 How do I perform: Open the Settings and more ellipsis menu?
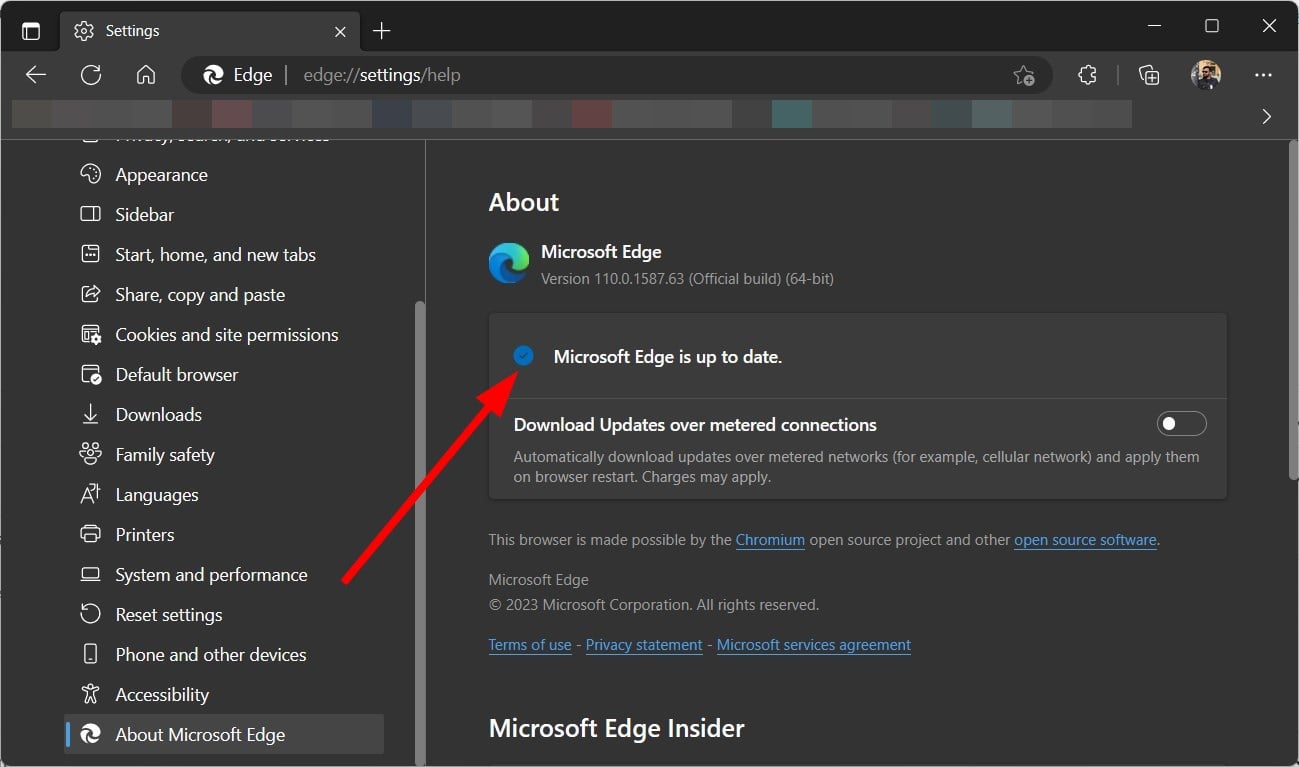coord(1263,75)
